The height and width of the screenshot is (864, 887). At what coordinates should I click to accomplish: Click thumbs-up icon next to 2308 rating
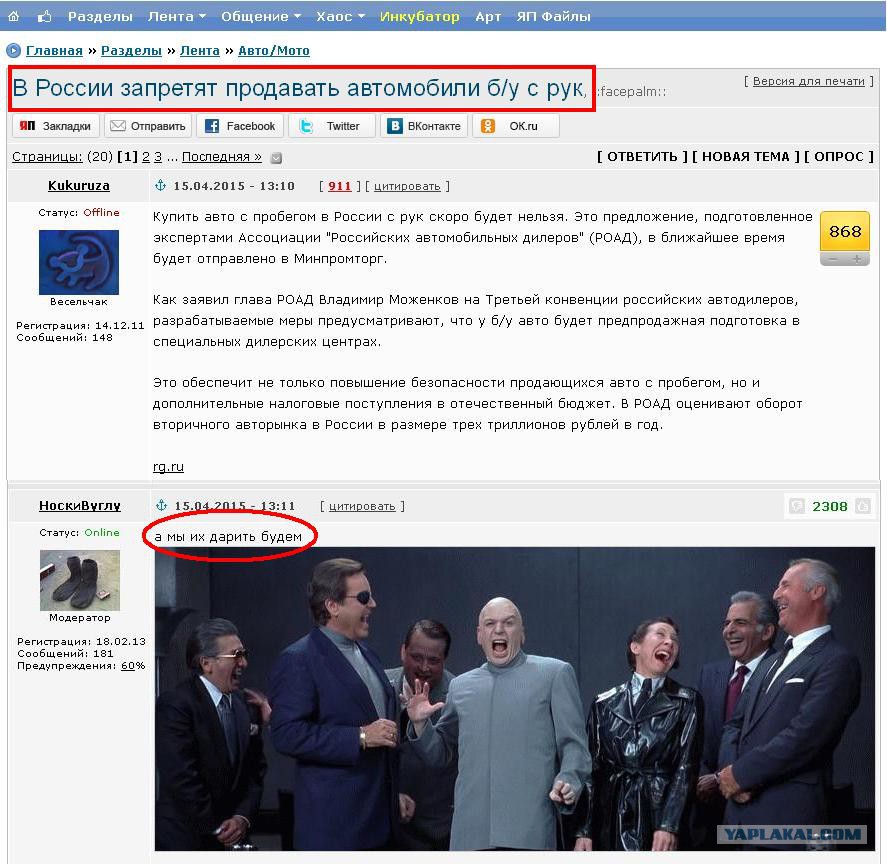tap(863, 505)
